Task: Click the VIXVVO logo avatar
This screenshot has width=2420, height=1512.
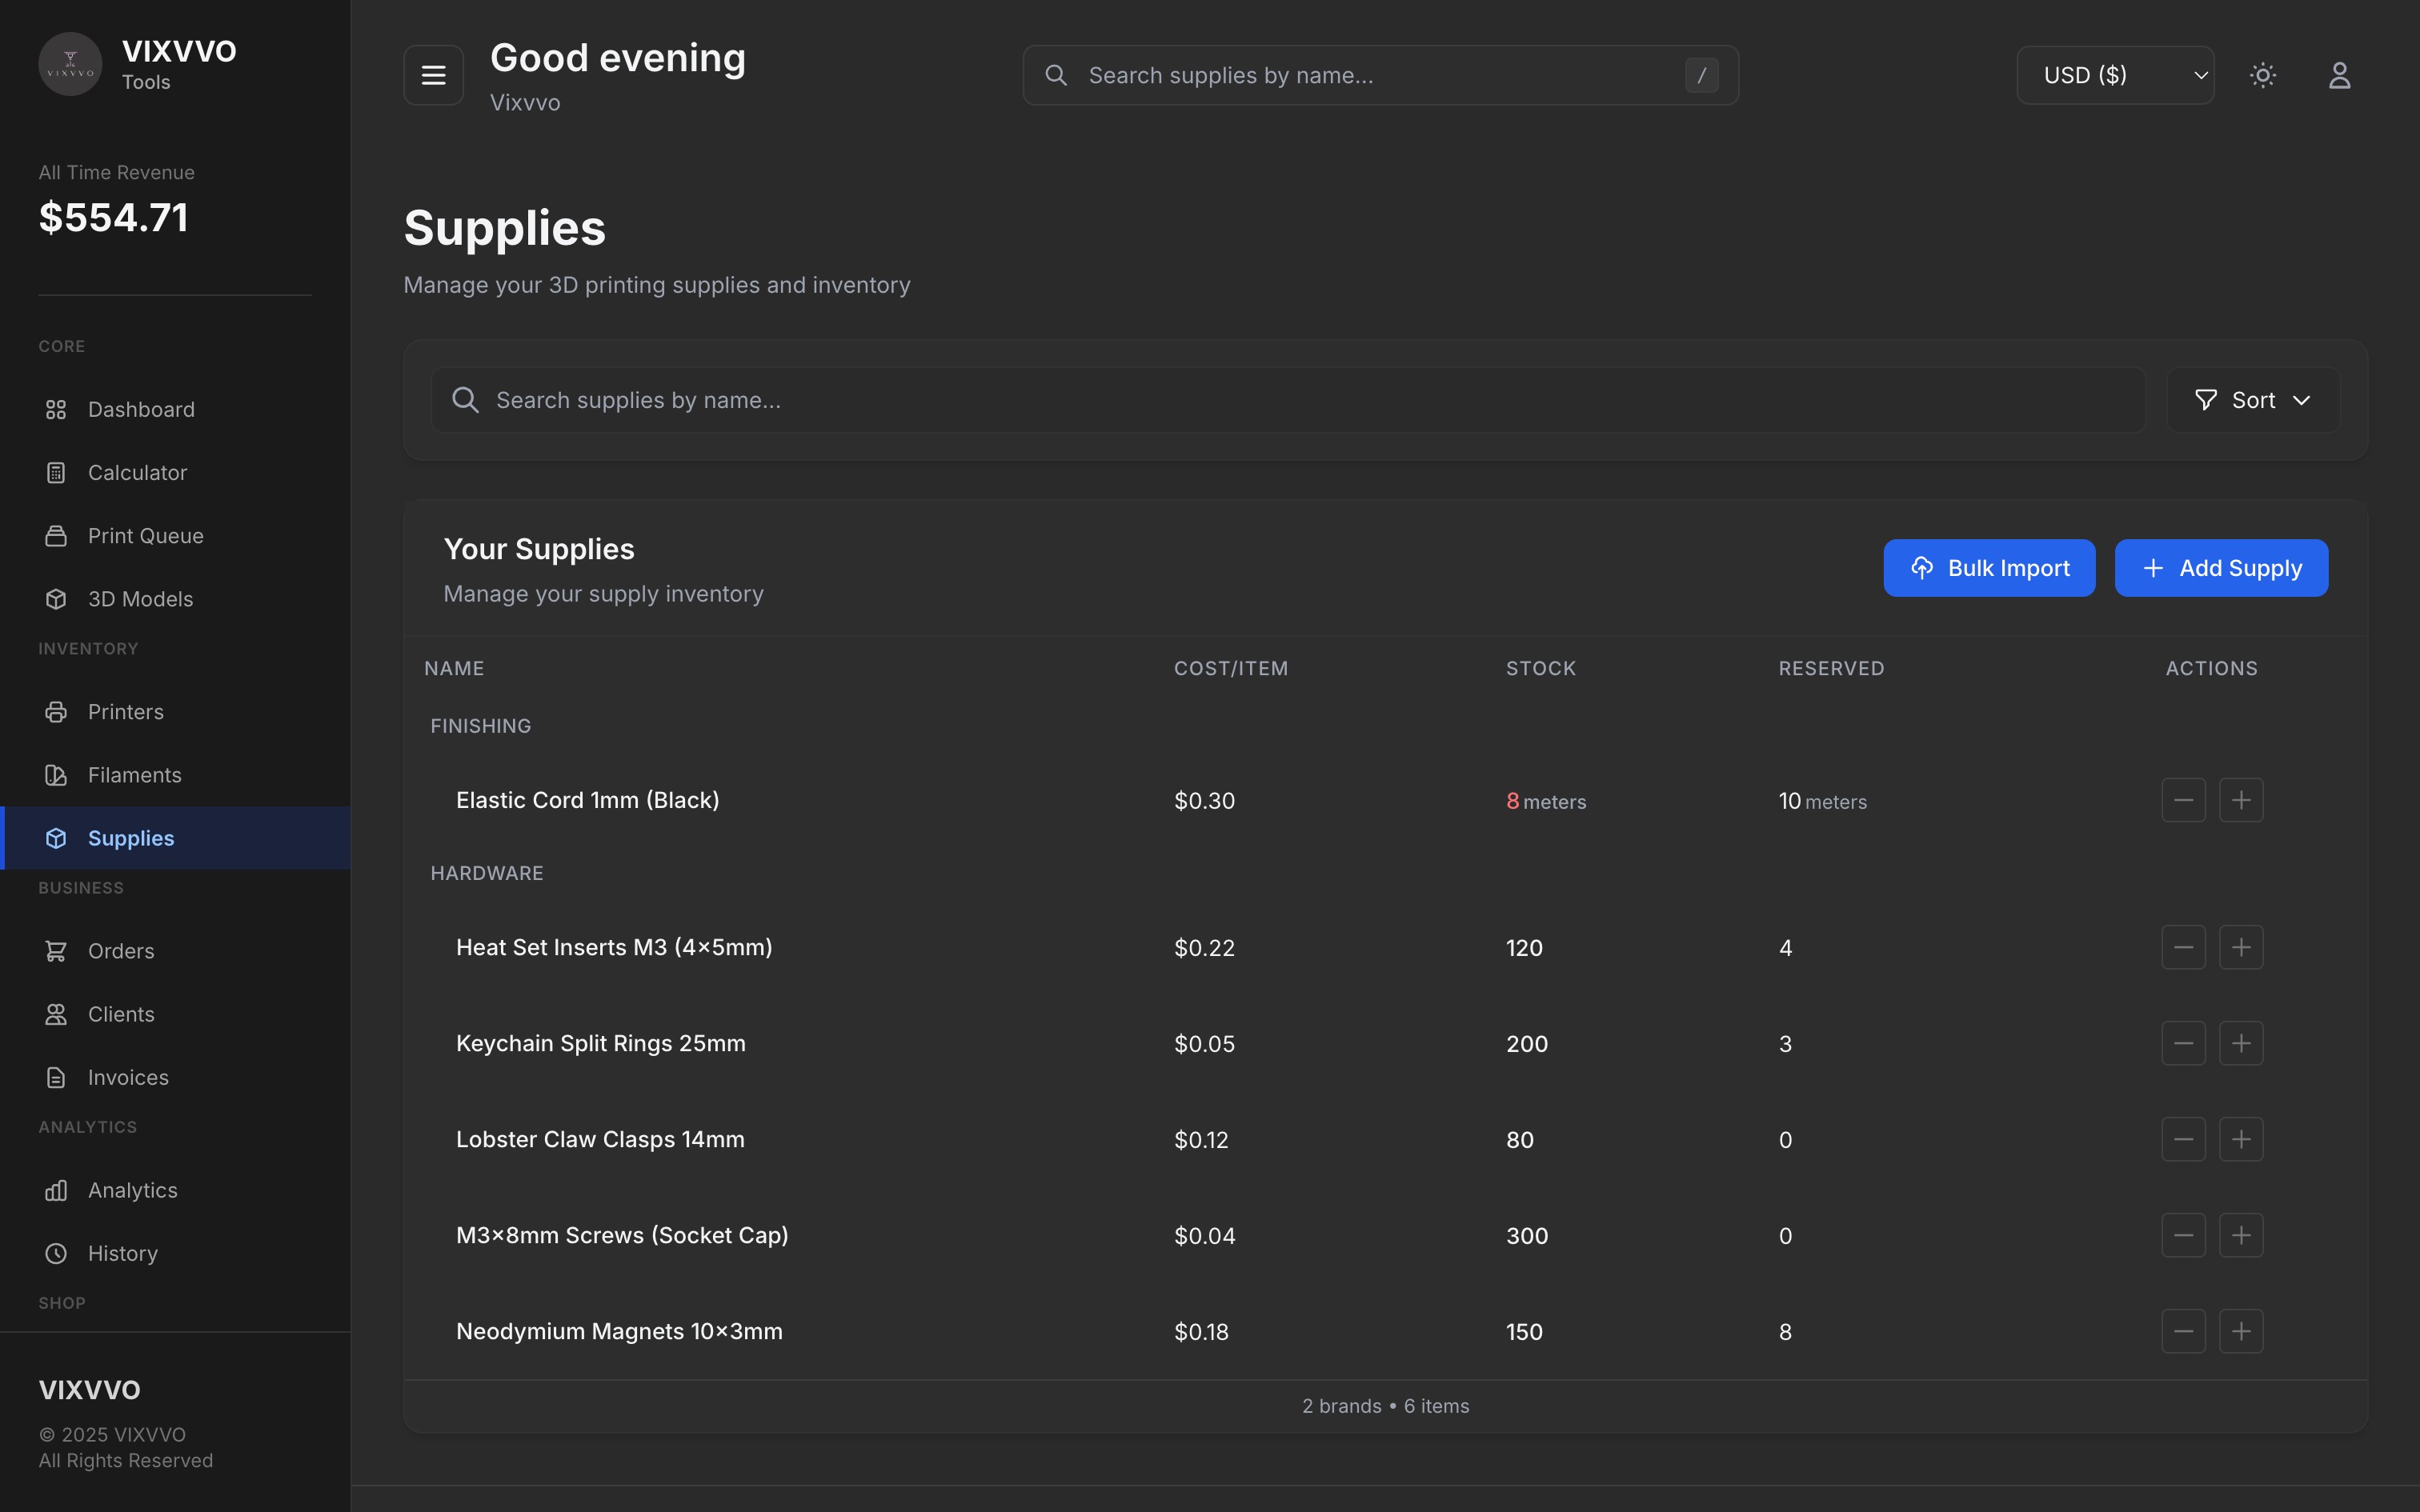Action: [x=70, y=65]
